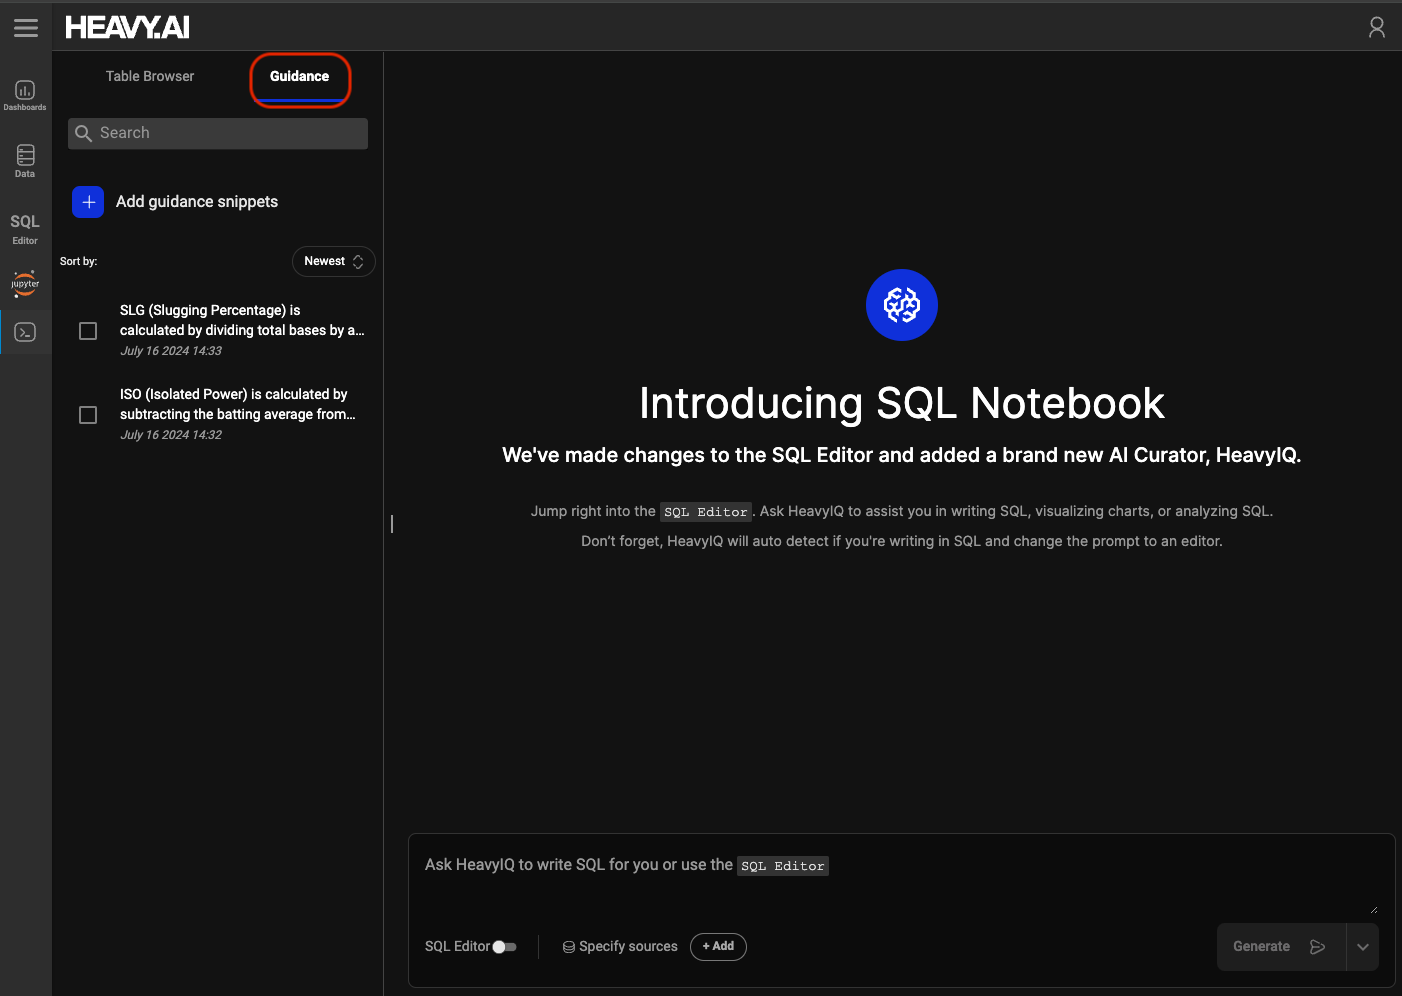The image size is (1402, 996).
Task: Open the Newest sort dropdown
Action: [x=333, y=261]
